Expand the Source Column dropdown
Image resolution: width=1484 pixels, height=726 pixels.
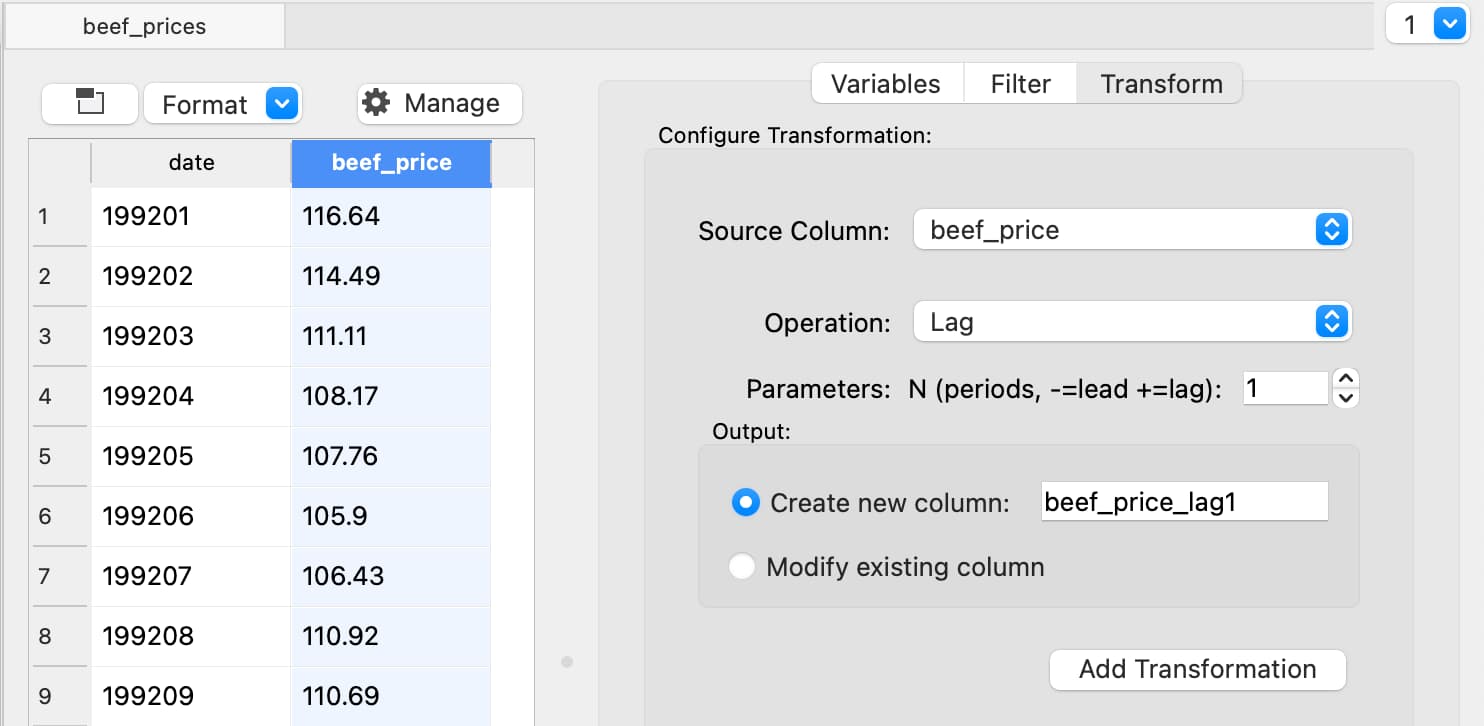[x=1131, y=230]
